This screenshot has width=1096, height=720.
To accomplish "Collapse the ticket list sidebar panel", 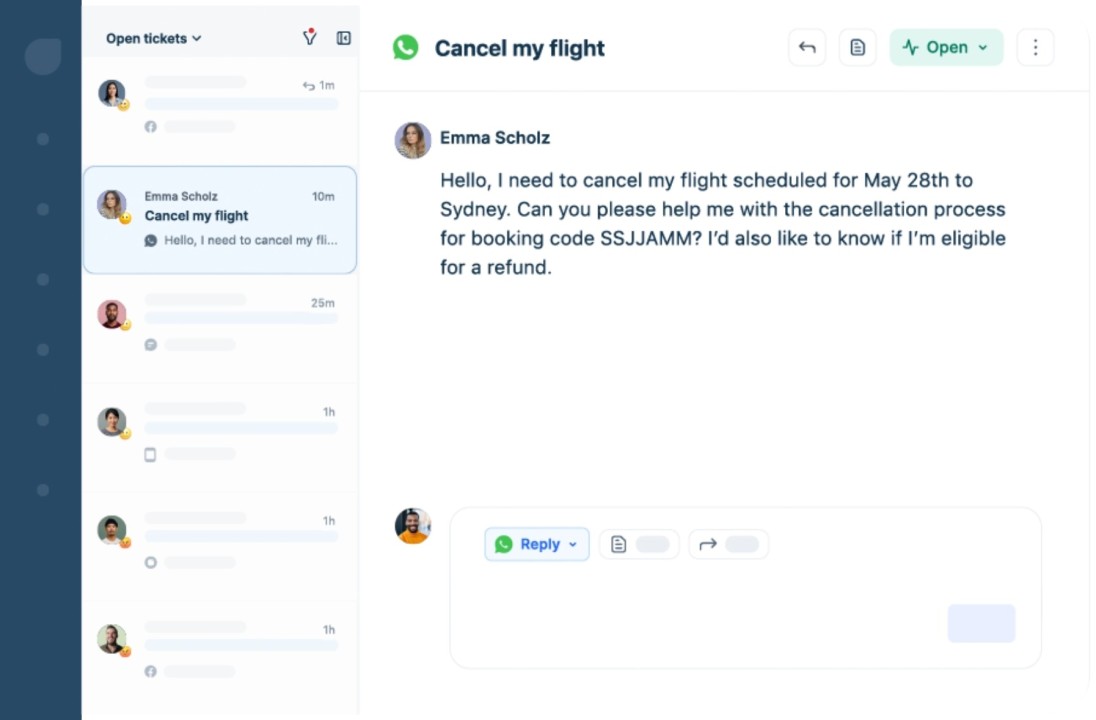I will click(344, 38).
